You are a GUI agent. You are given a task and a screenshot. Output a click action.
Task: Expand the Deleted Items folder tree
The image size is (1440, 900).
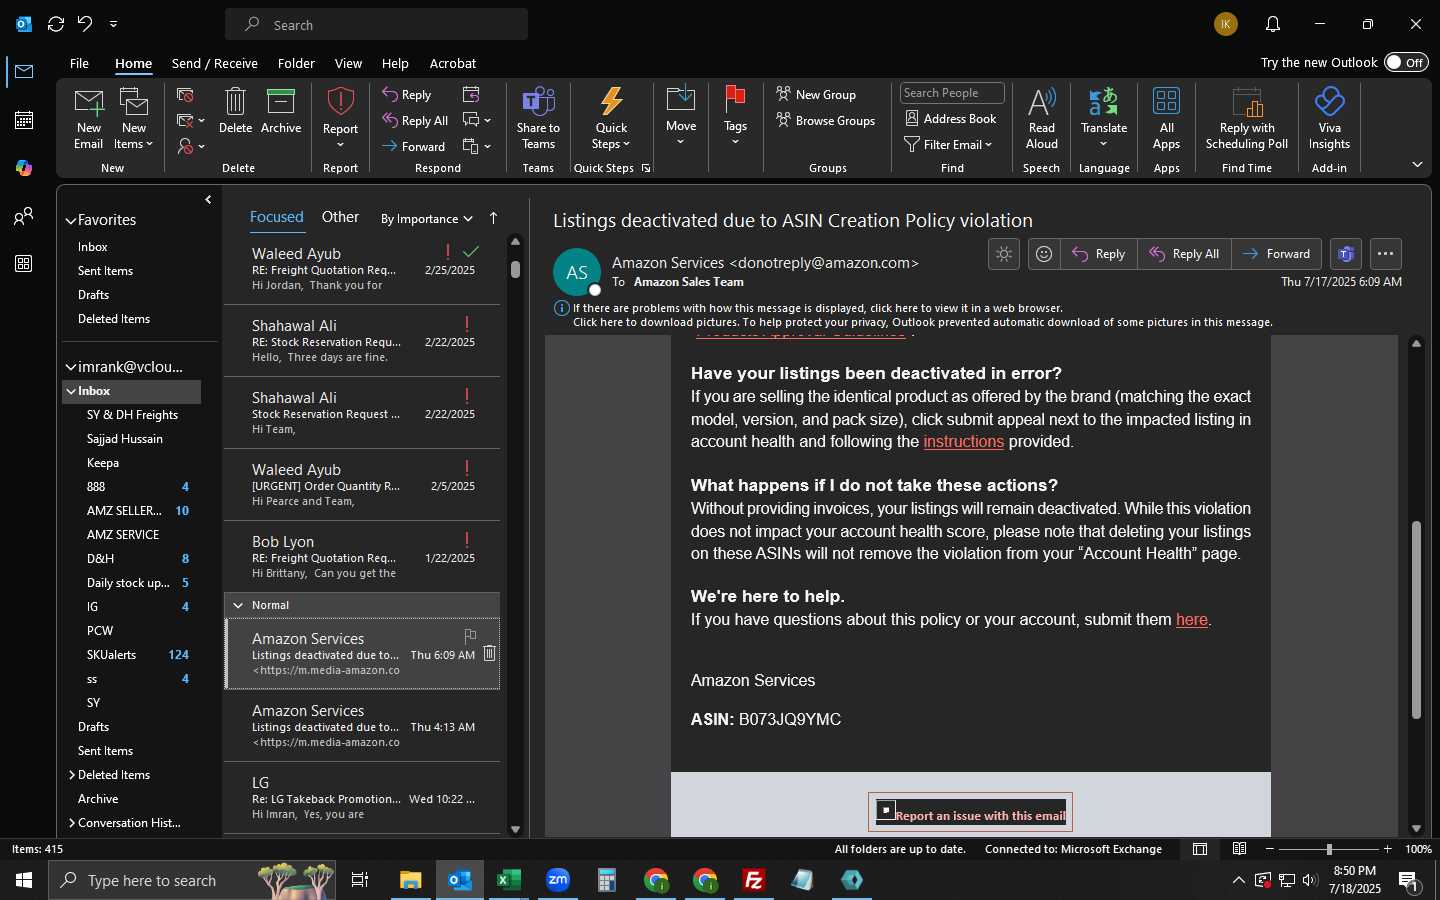click(72, 775)
